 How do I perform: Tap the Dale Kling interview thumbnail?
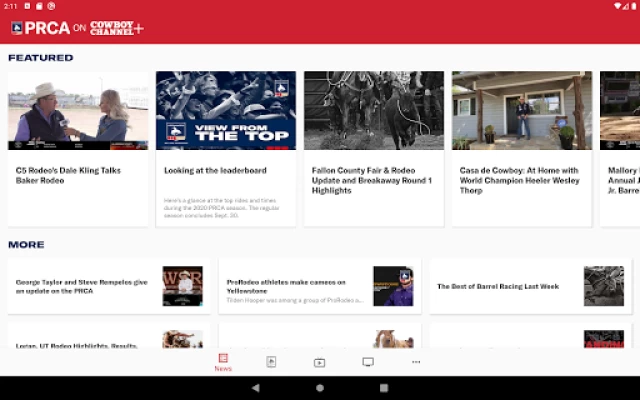[x=78, y=110]
